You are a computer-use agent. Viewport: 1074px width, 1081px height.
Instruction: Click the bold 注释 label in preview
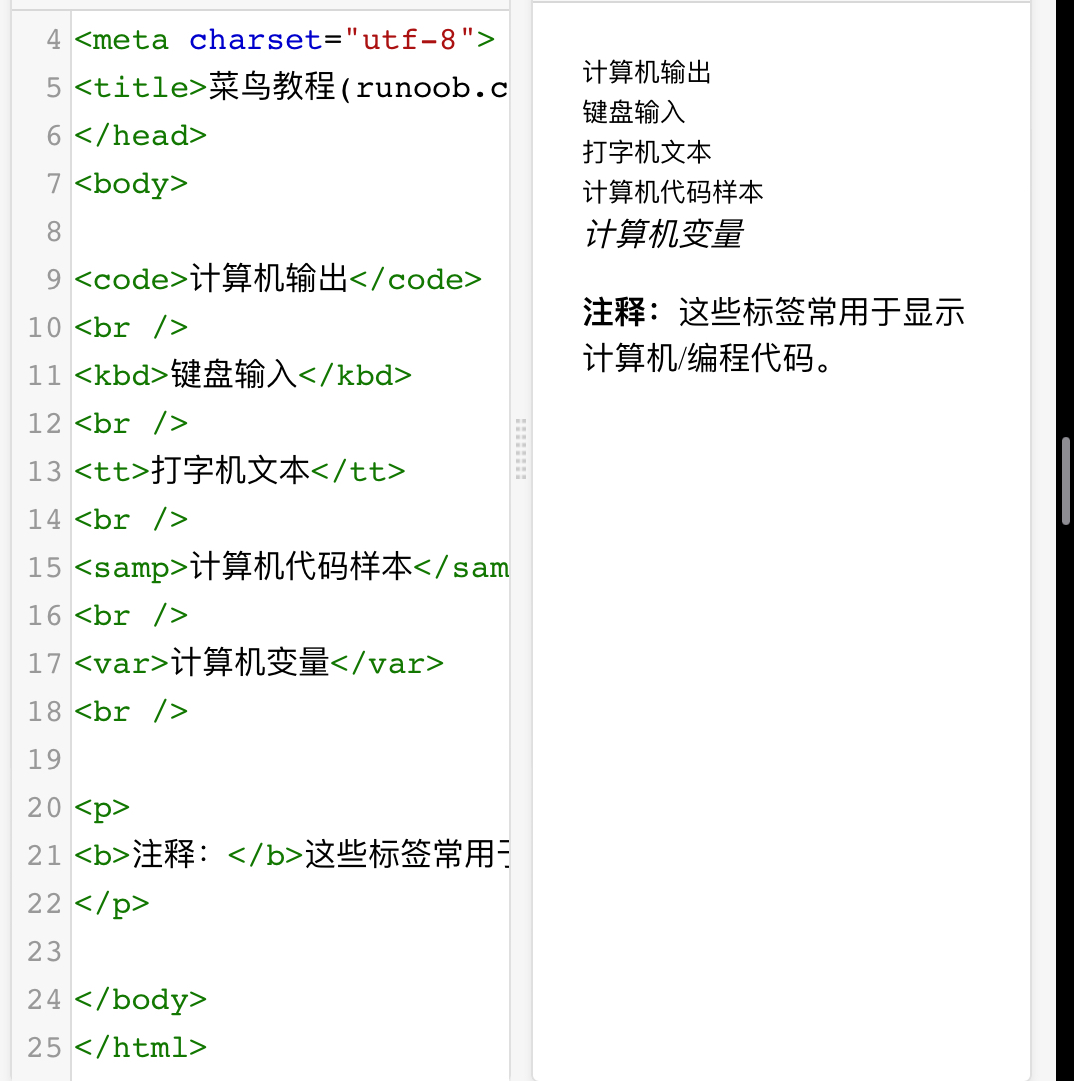tap(614, 313)
